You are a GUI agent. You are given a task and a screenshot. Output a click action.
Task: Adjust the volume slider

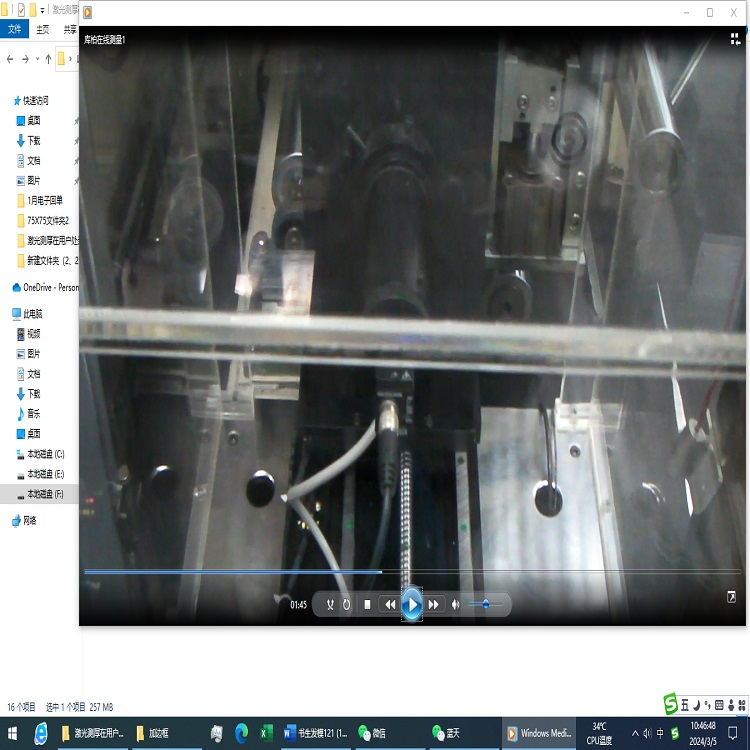486,604
